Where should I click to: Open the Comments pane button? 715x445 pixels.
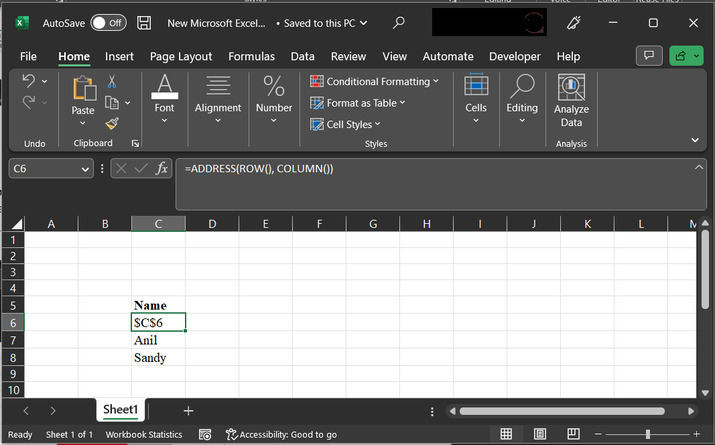point(648,56)
